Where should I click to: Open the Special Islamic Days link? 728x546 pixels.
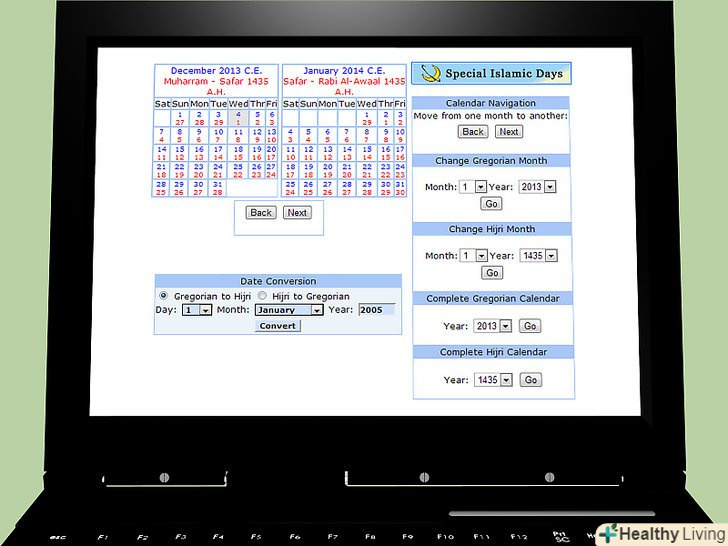pos(504,73)
